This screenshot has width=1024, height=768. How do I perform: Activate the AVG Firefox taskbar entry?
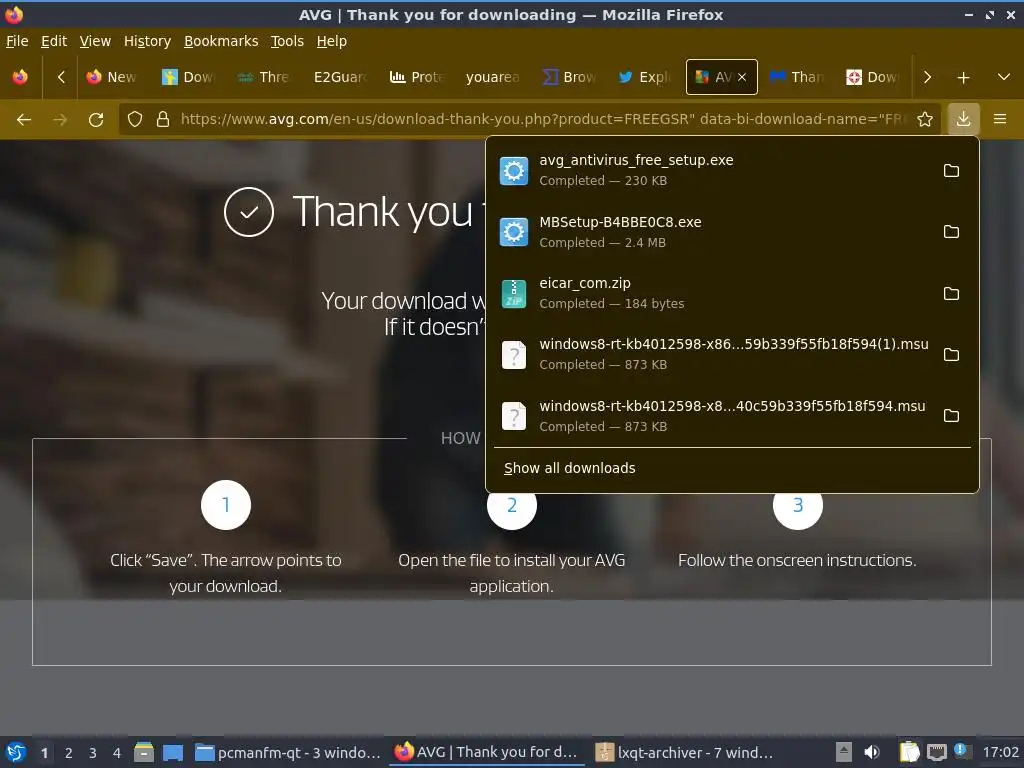point(487,752)
